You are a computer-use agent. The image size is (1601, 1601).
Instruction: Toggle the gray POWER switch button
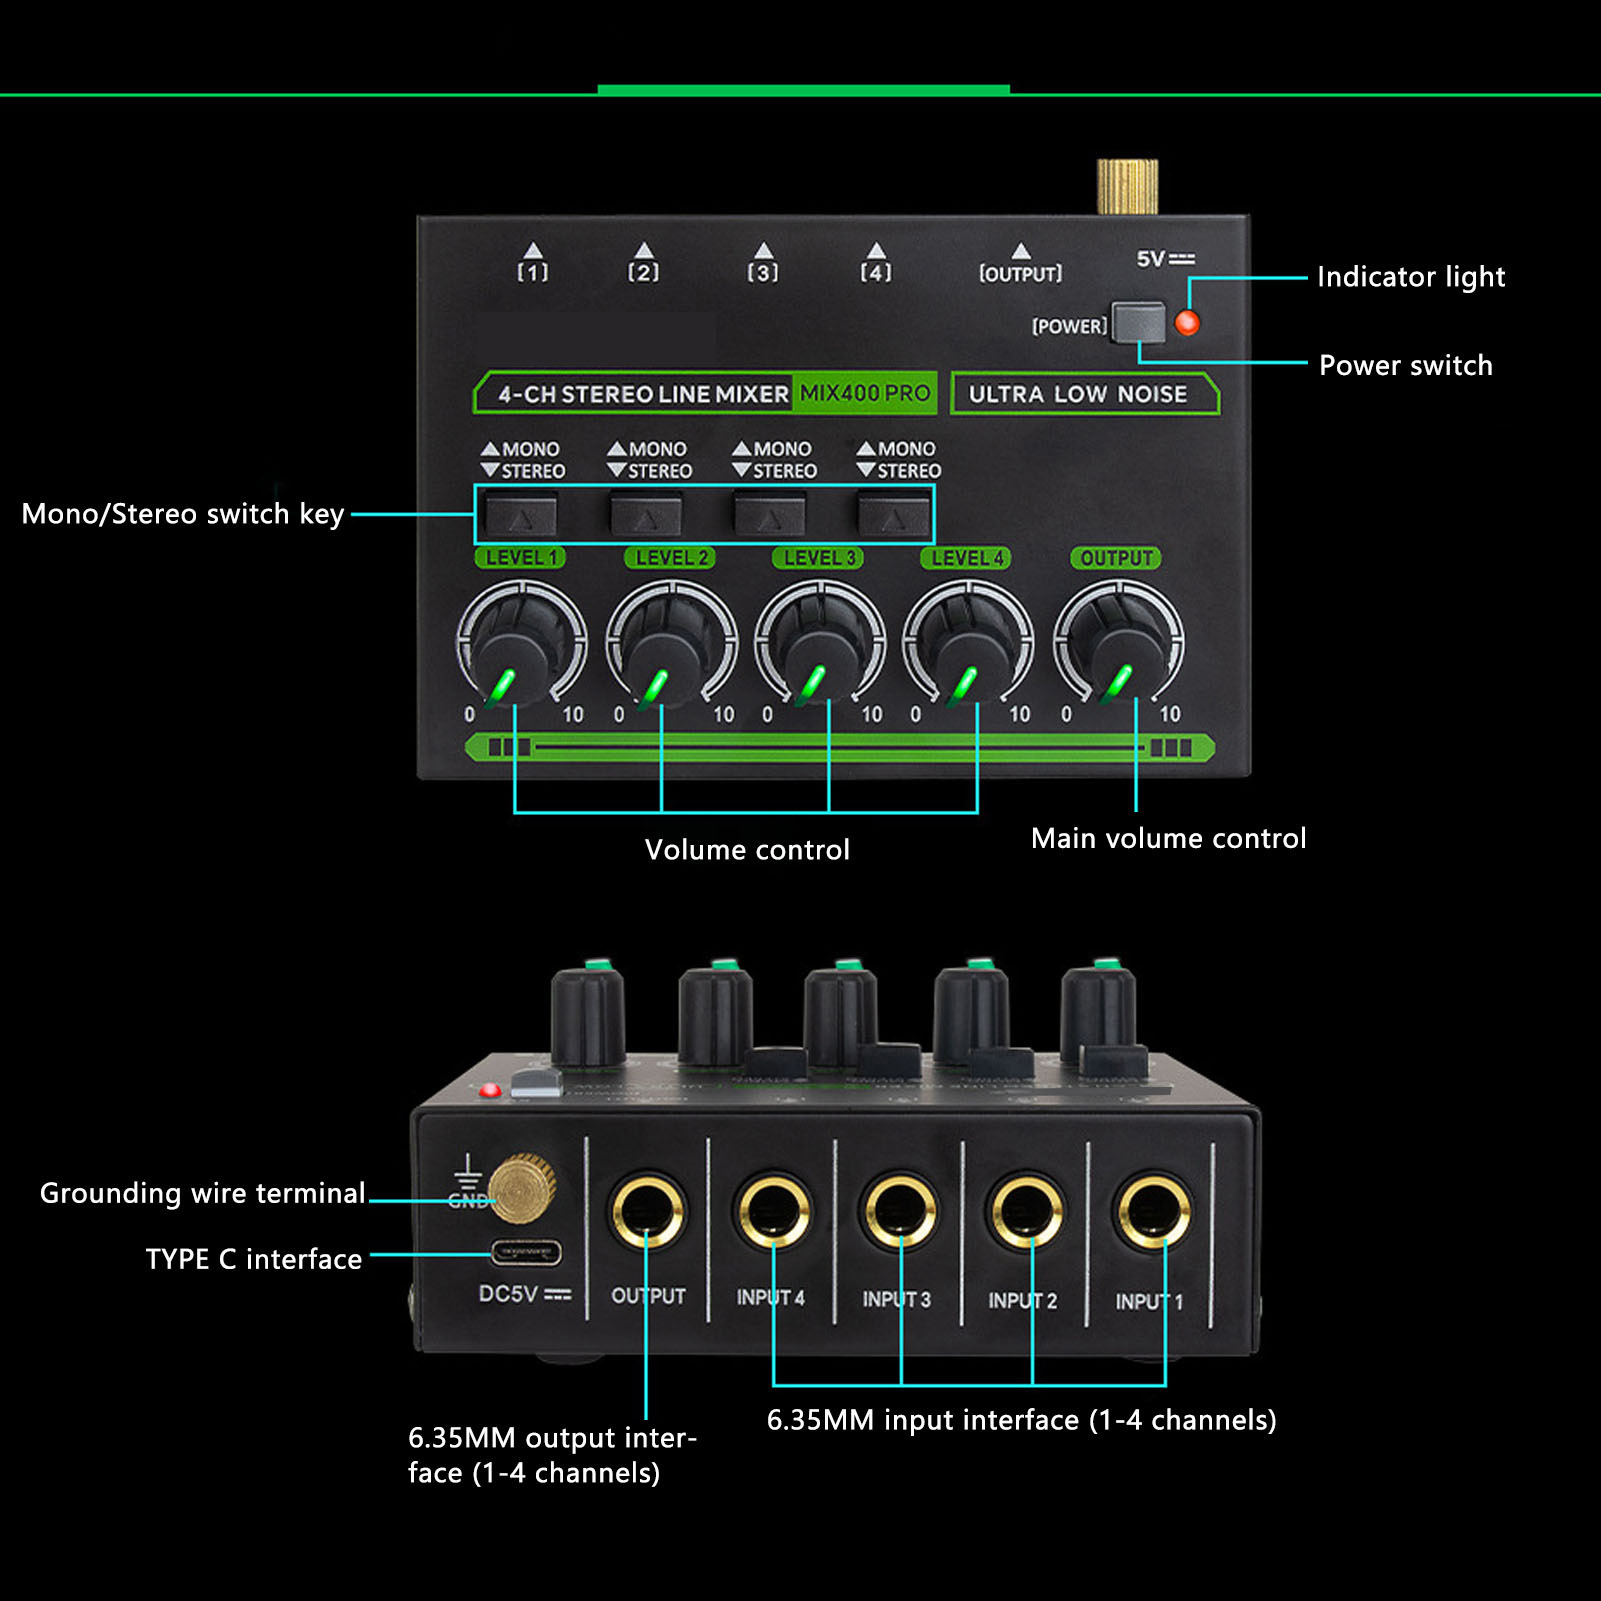click(x=1138, y=323)
